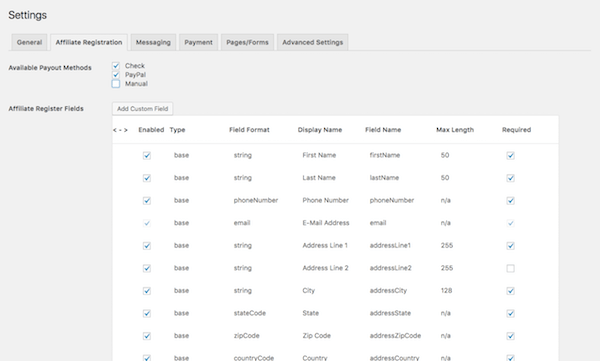Click the Affiliate Register Fields label
Viewport: 600px width, 361px height.
[x=46, y=109]
